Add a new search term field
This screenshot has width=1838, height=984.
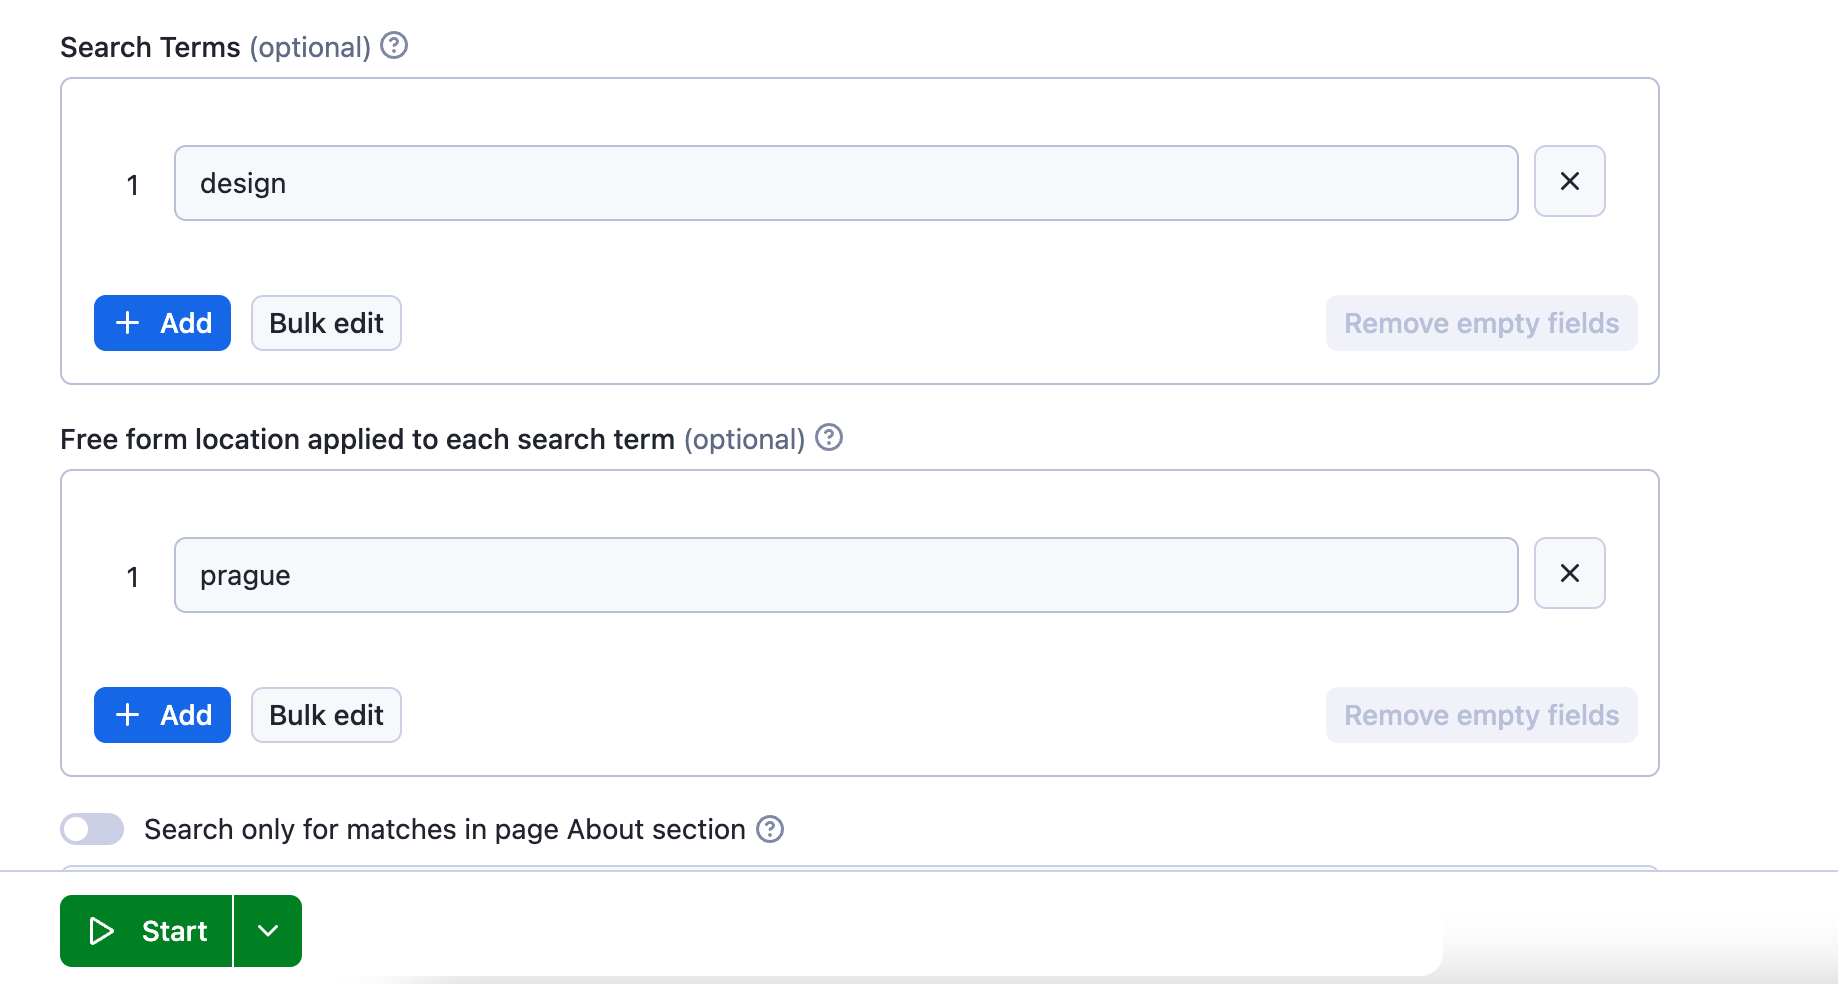(x=162, y=323)
